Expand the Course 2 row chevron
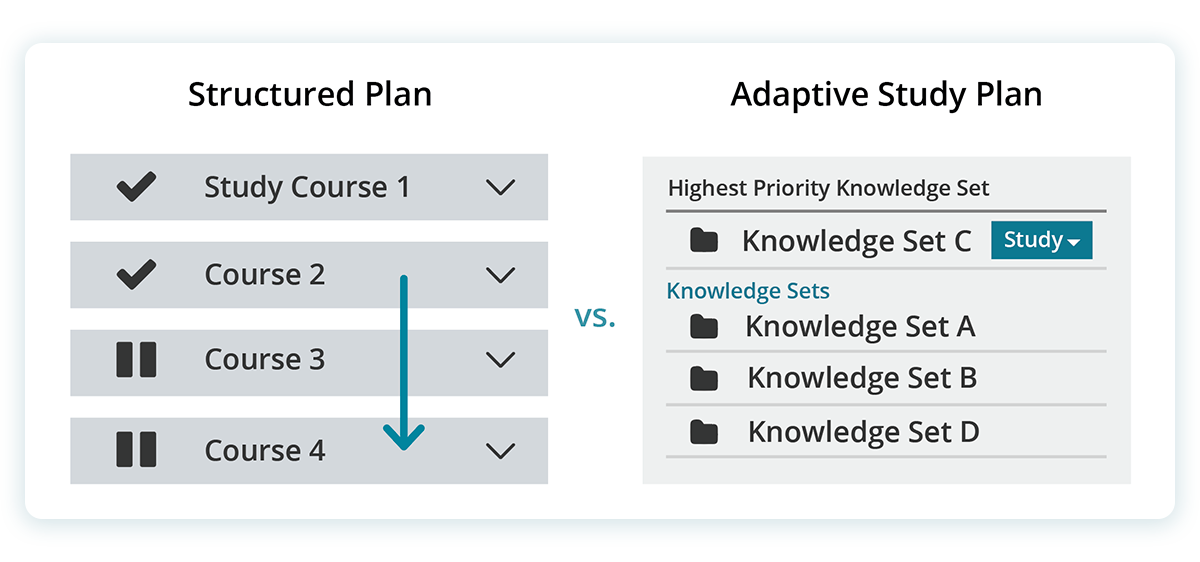 (500, 275)
